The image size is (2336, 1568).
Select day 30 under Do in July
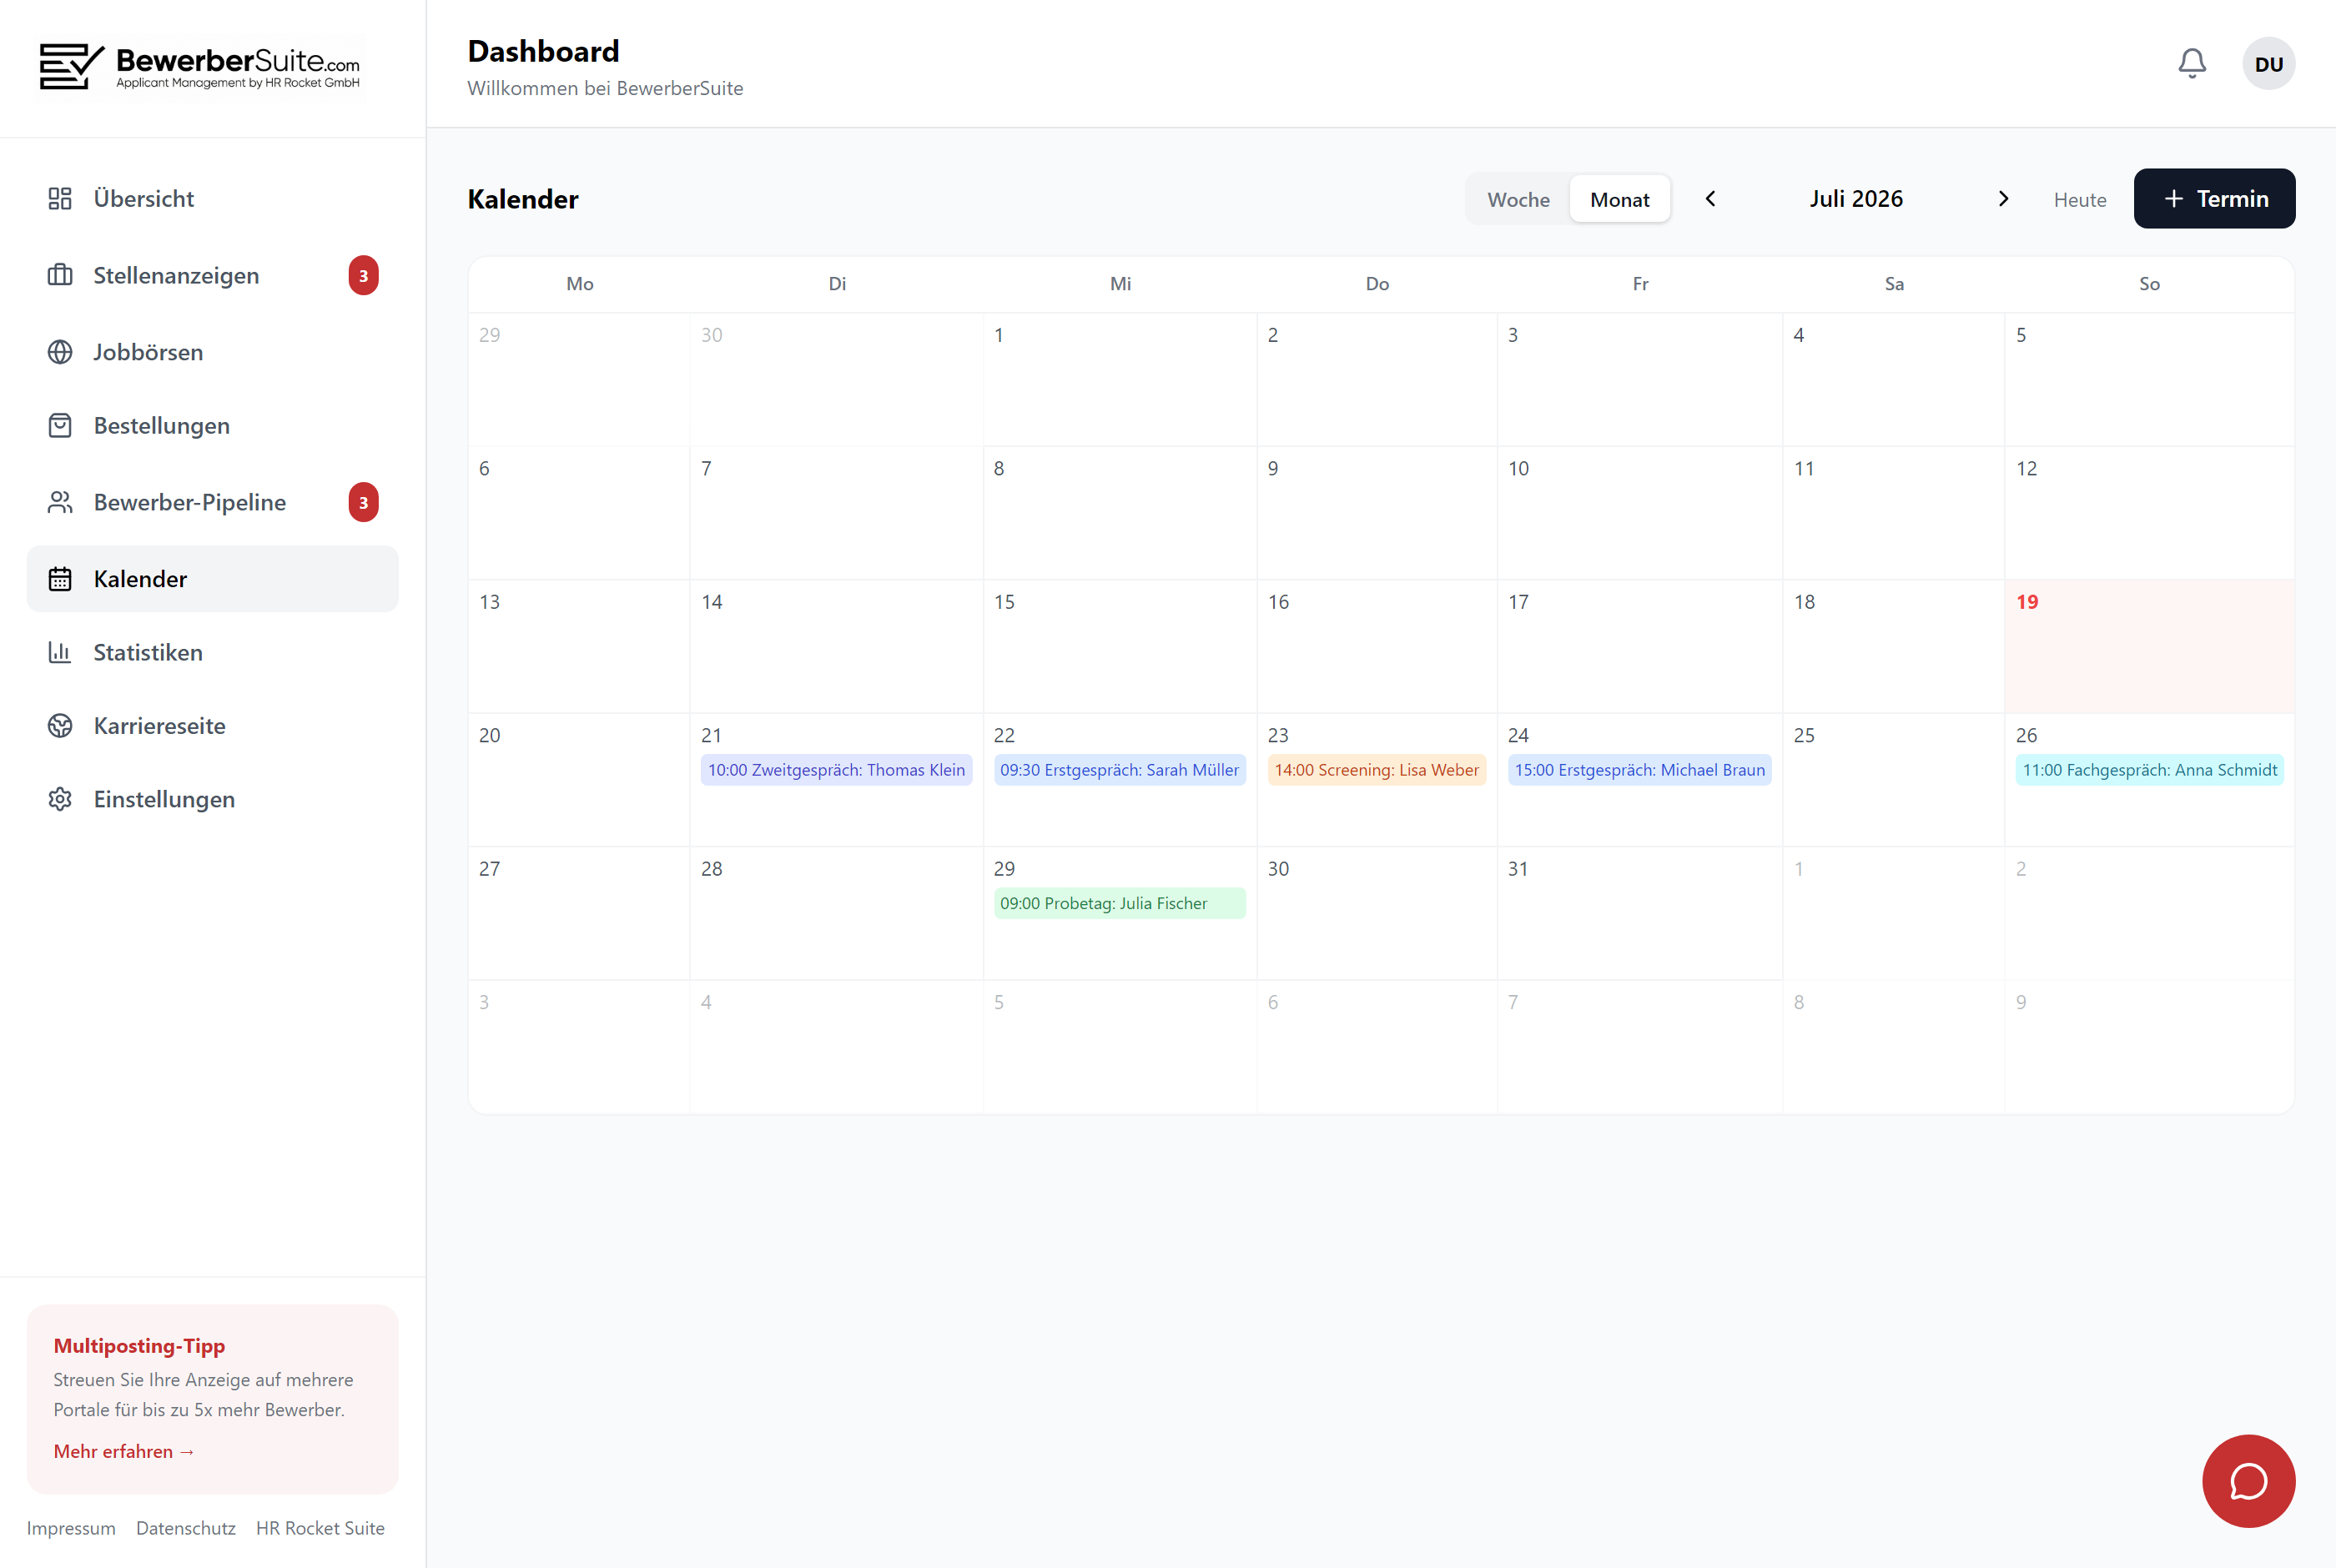[x=1377, y=913]
